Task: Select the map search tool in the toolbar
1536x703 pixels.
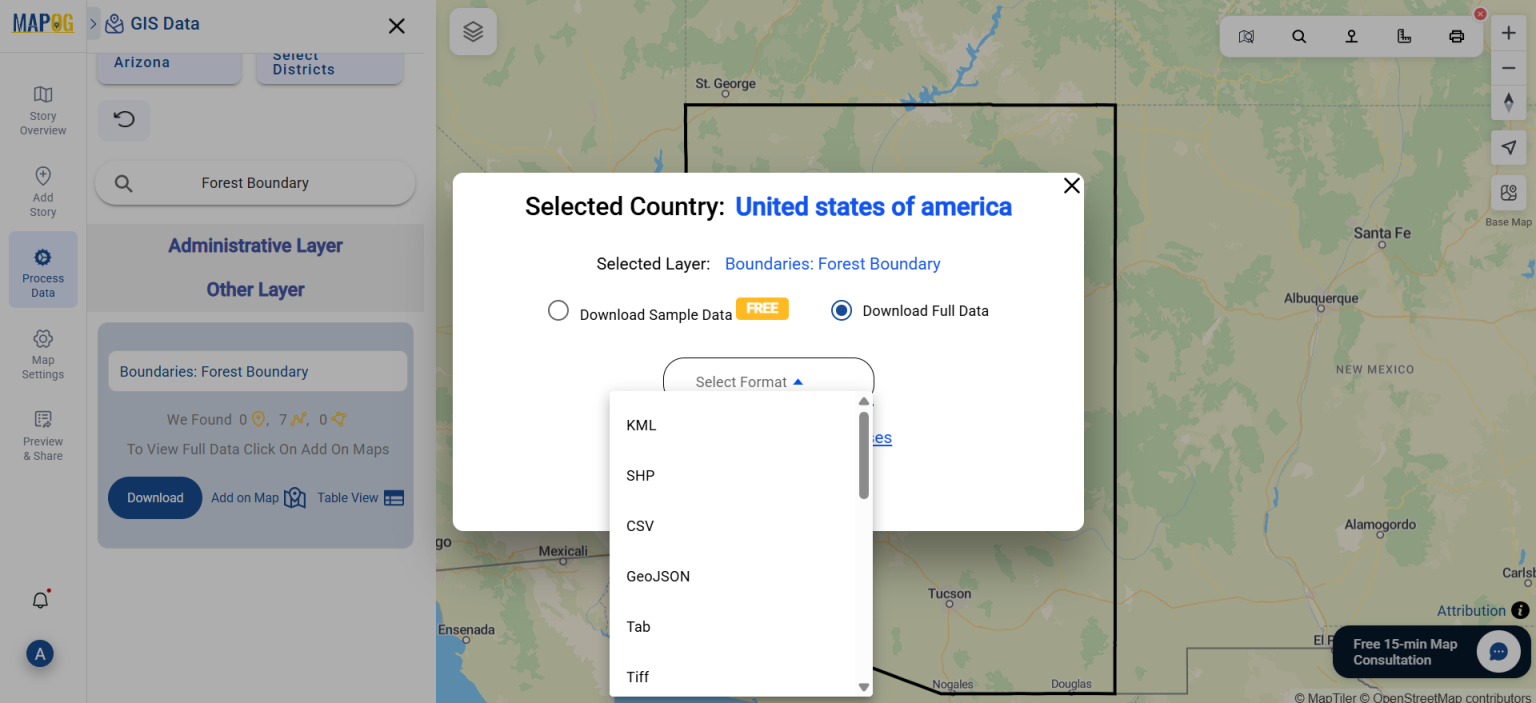Action: pyautogui.click(x=1298, y=36)
